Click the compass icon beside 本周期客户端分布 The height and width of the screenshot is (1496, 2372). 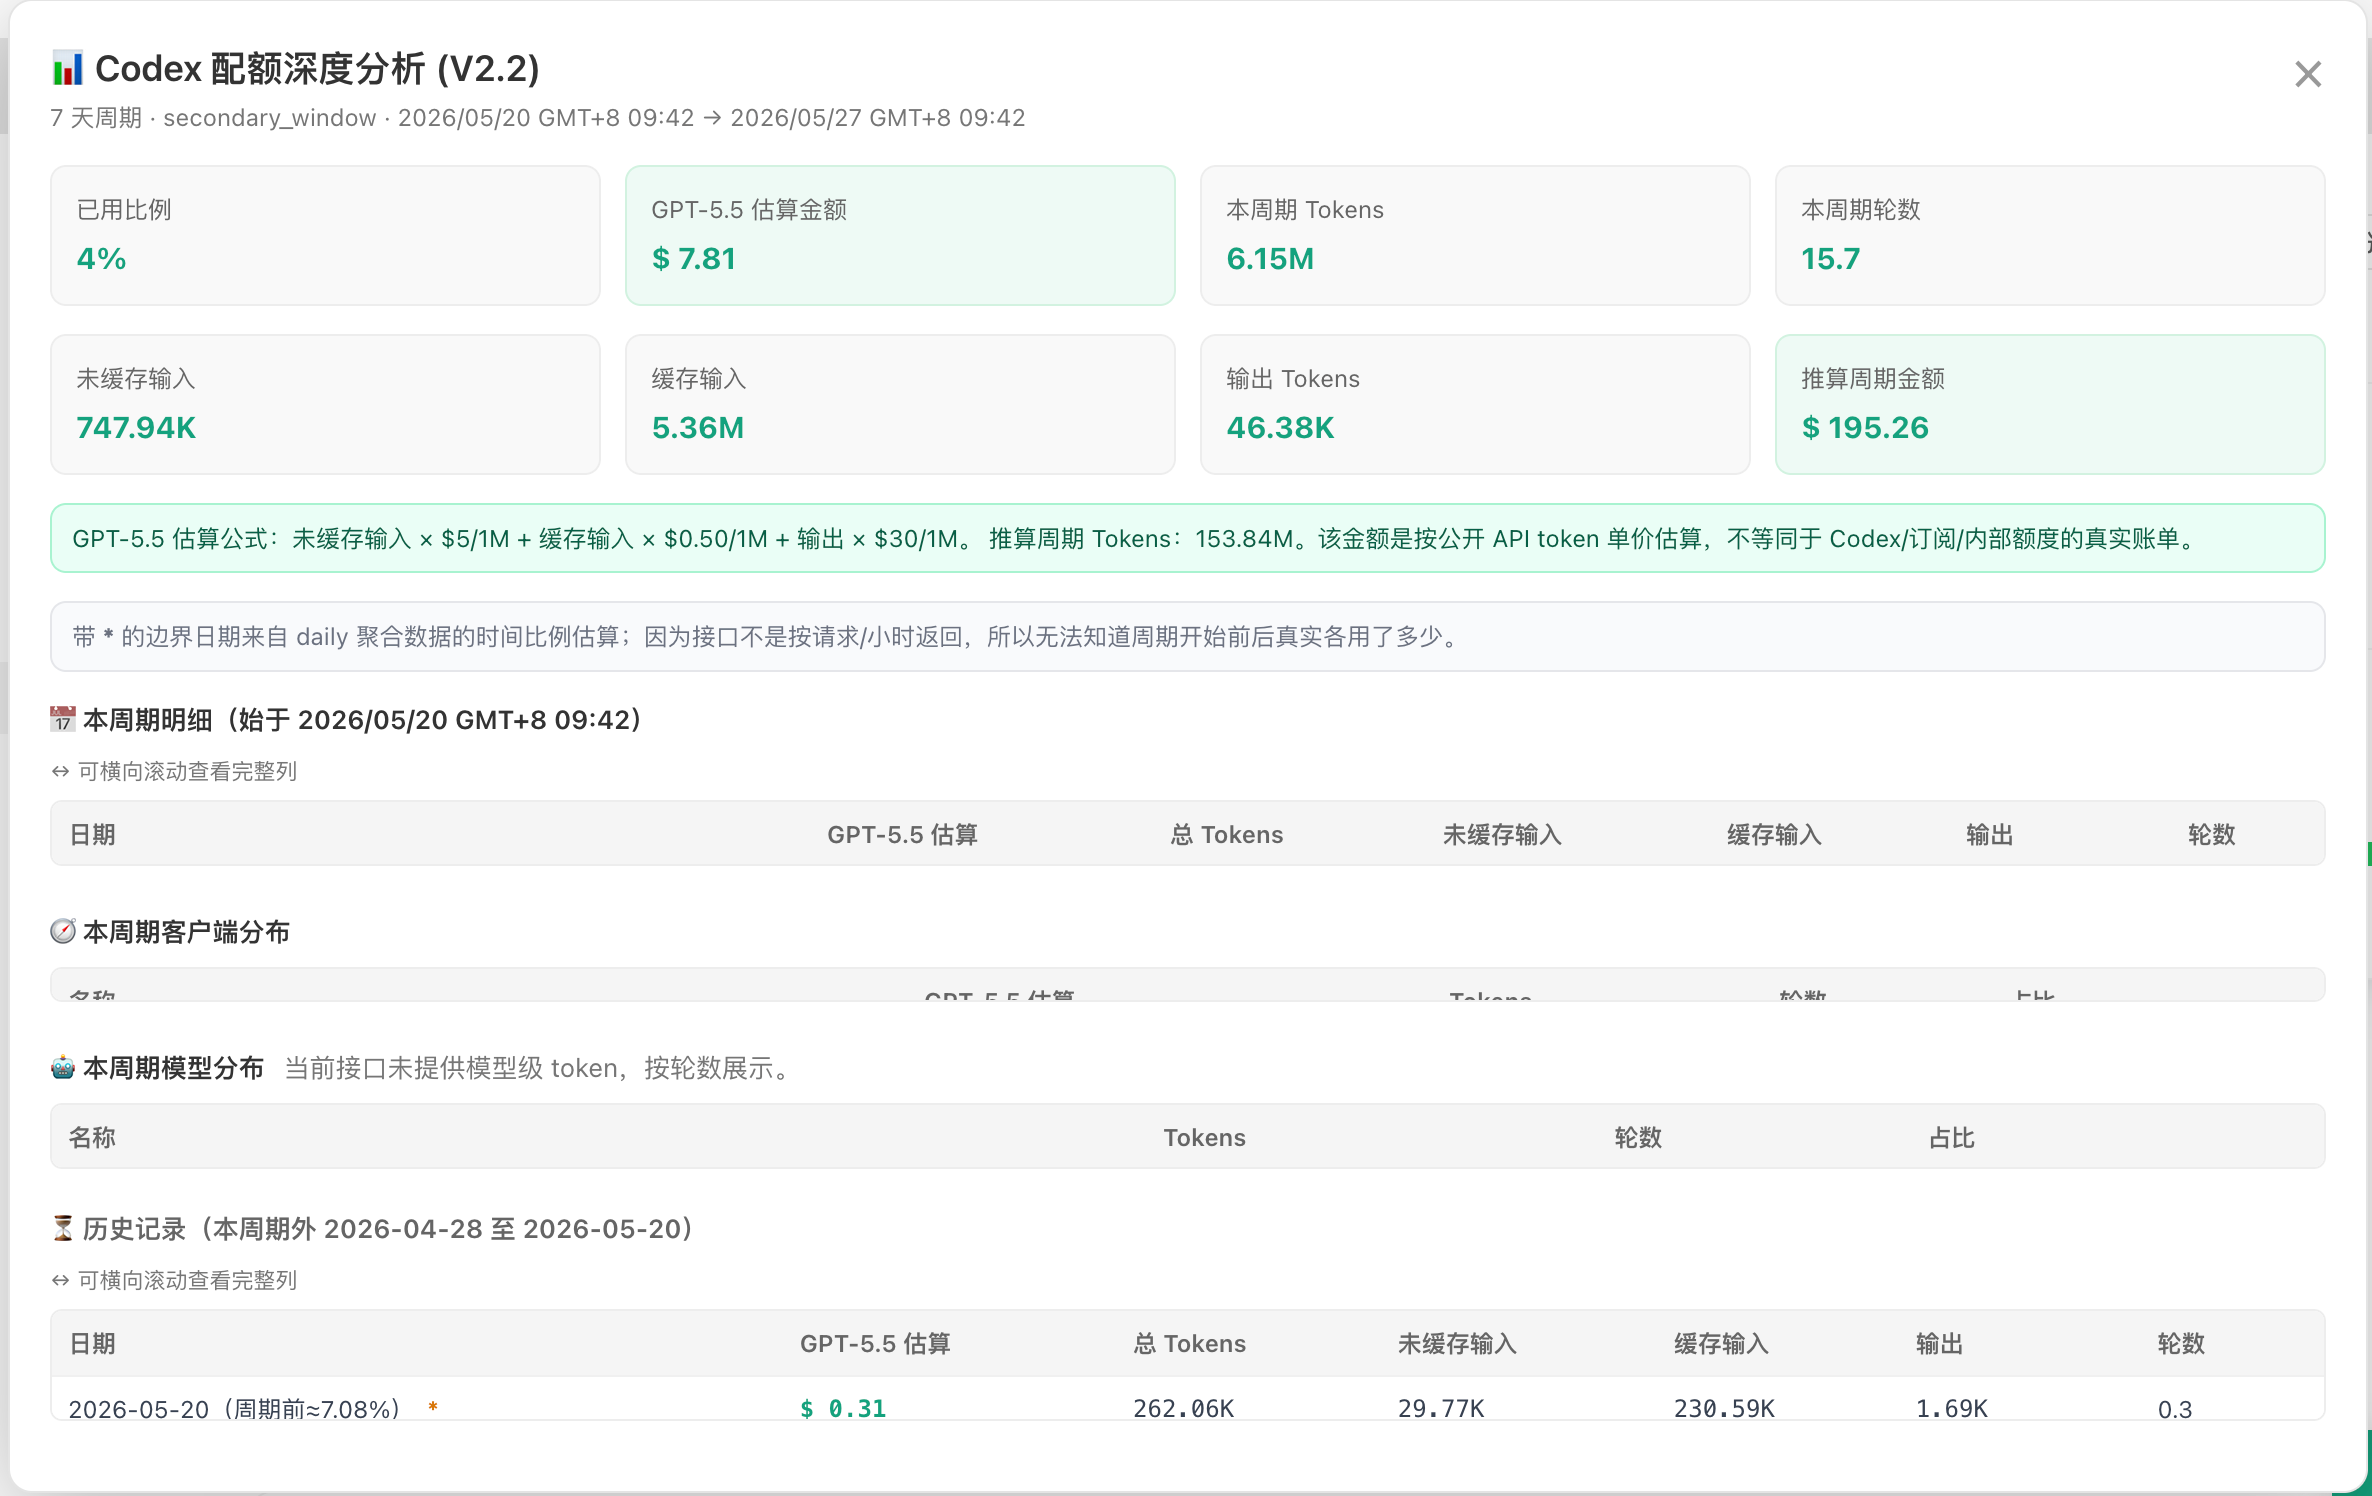[x=63, y=931]
